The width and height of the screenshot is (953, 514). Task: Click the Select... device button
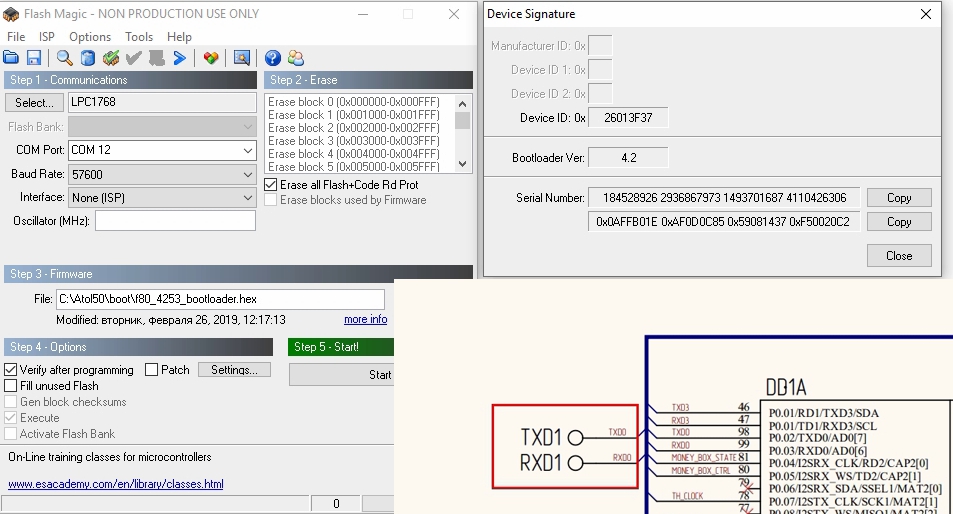tap(34, 102)
